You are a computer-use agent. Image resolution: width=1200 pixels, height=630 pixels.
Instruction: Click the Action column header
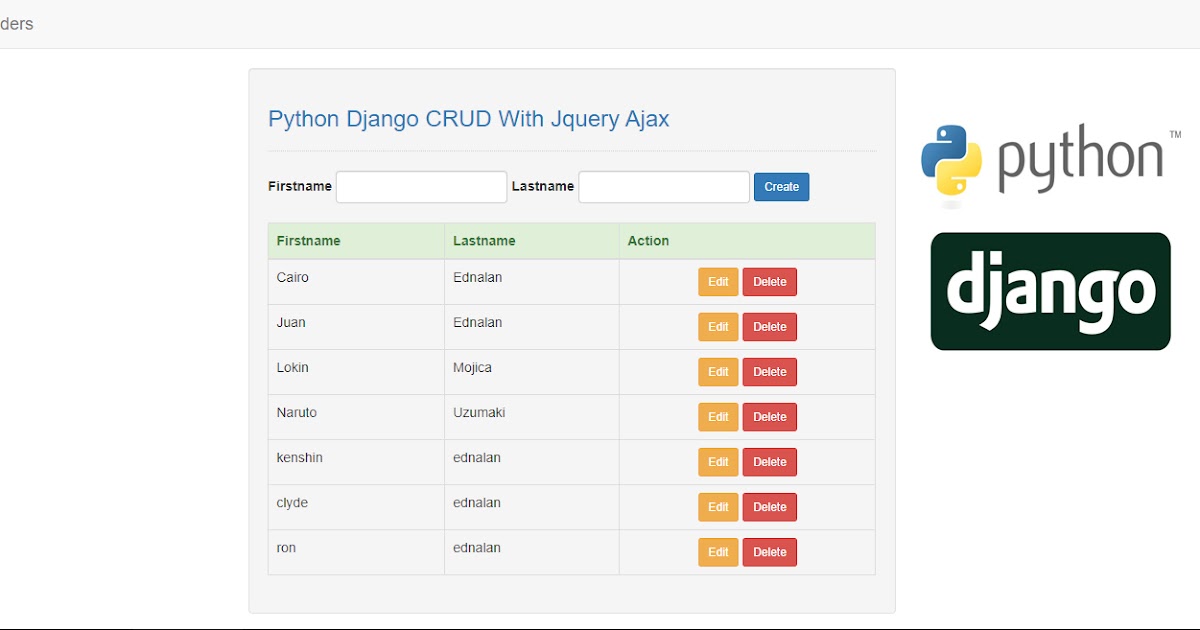pyautogui.click(x=649, y=241)
